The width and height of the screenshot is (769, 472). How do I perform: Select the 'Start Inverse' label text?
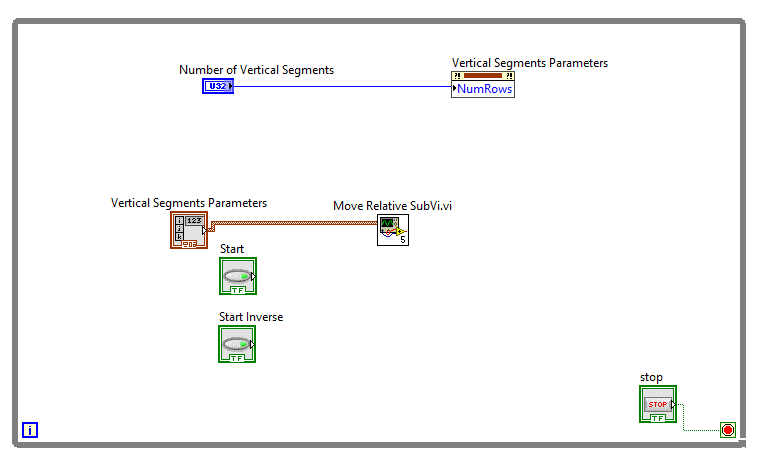pyautogui.click(x=251, y=317)
